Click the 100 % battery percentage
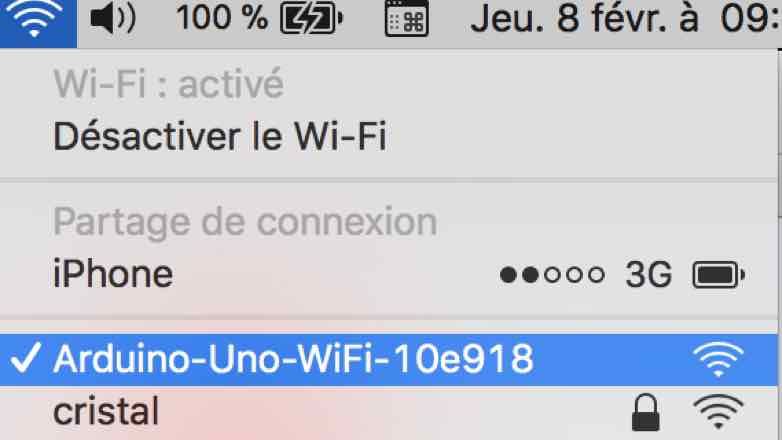 point(222,18)
